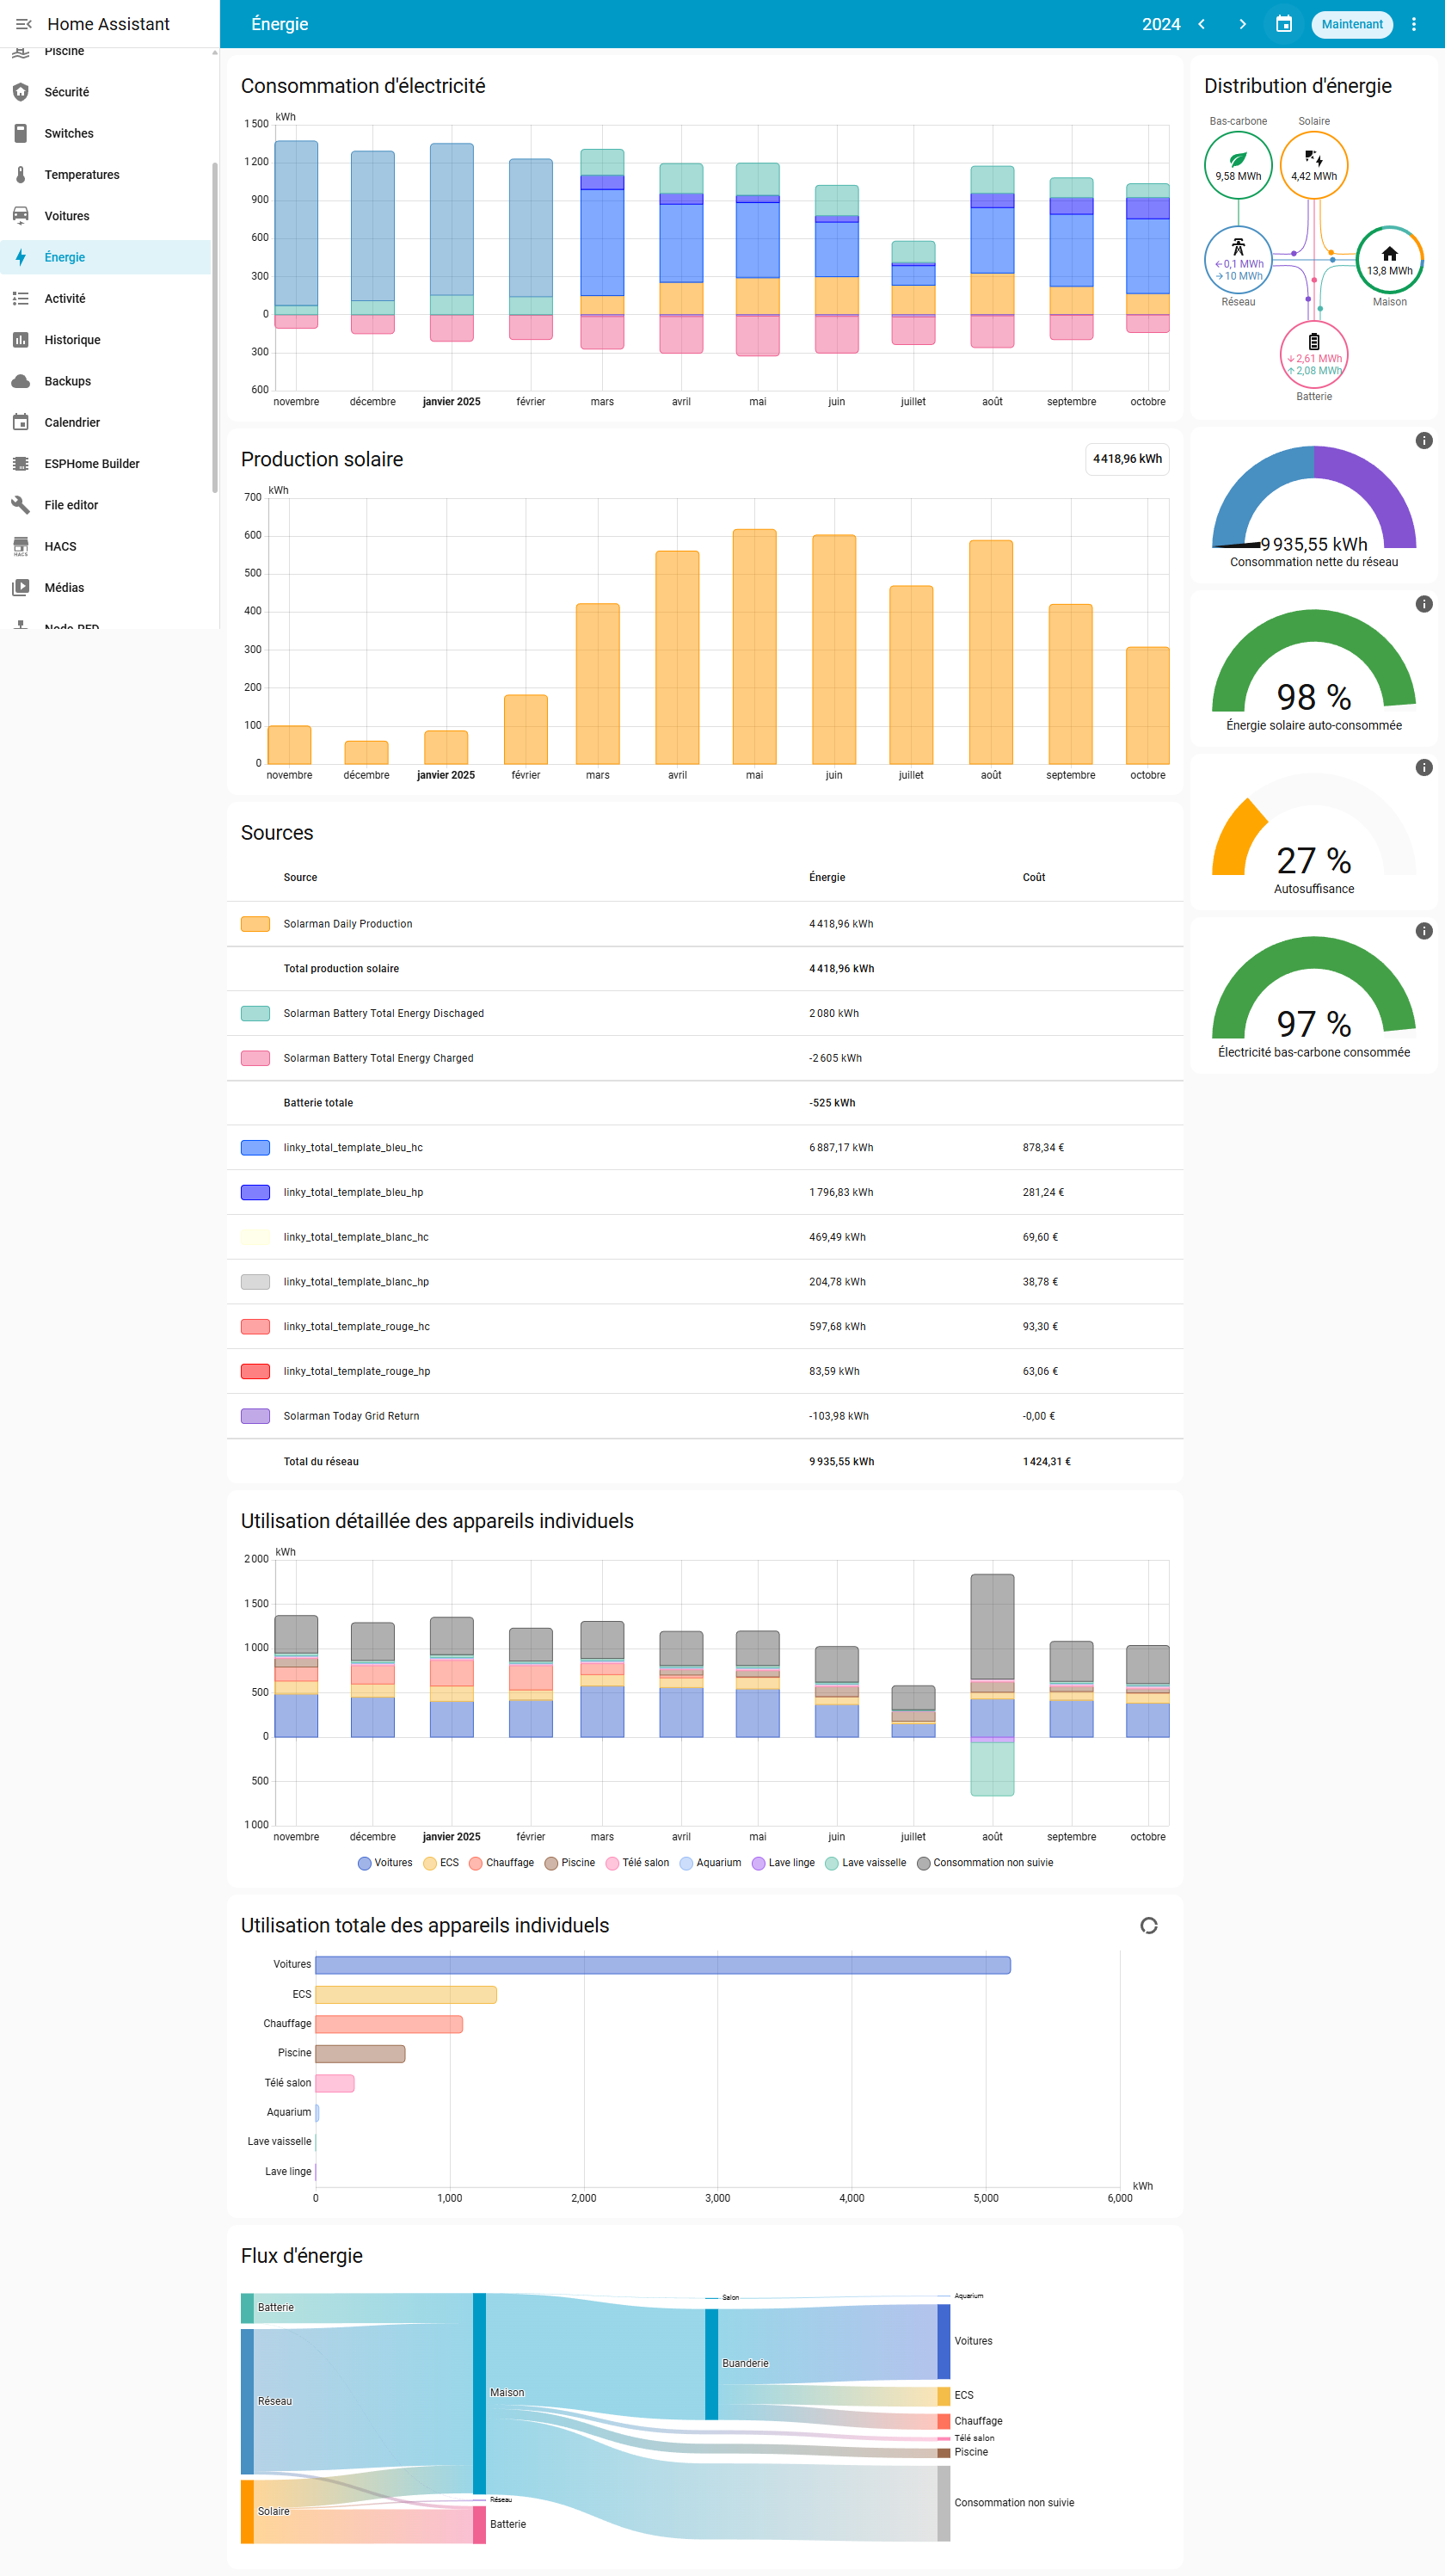
Task: Go to previous year with left chevron
Action: (1202, 24)
